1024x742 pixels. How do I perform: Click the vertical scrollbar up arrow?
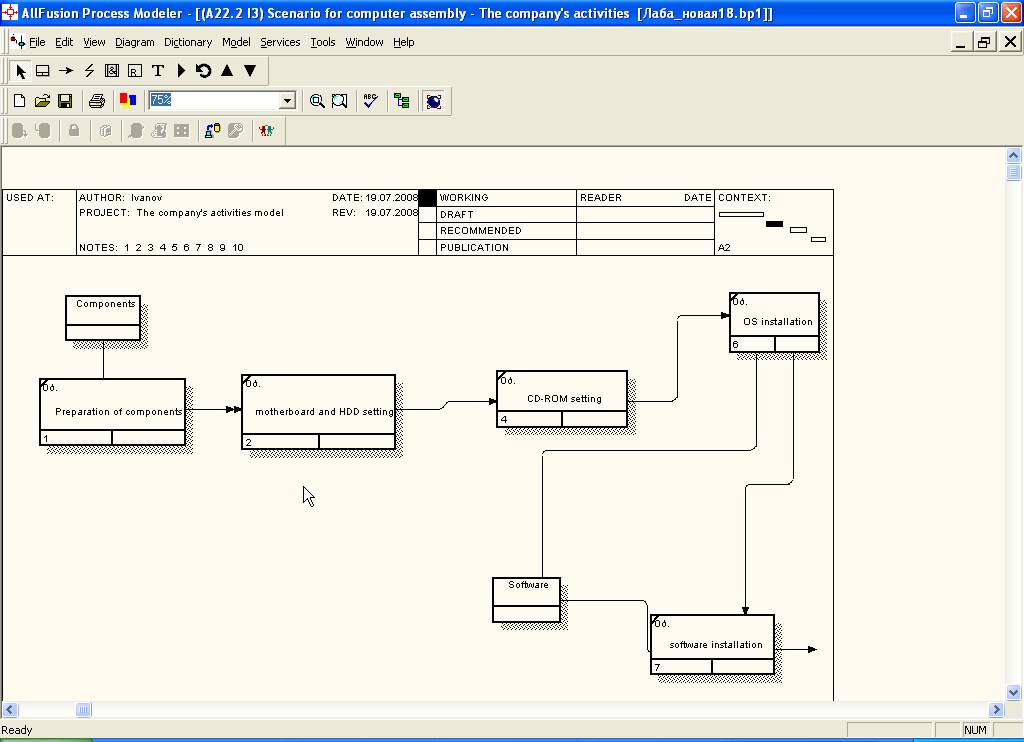(1014, 155)
